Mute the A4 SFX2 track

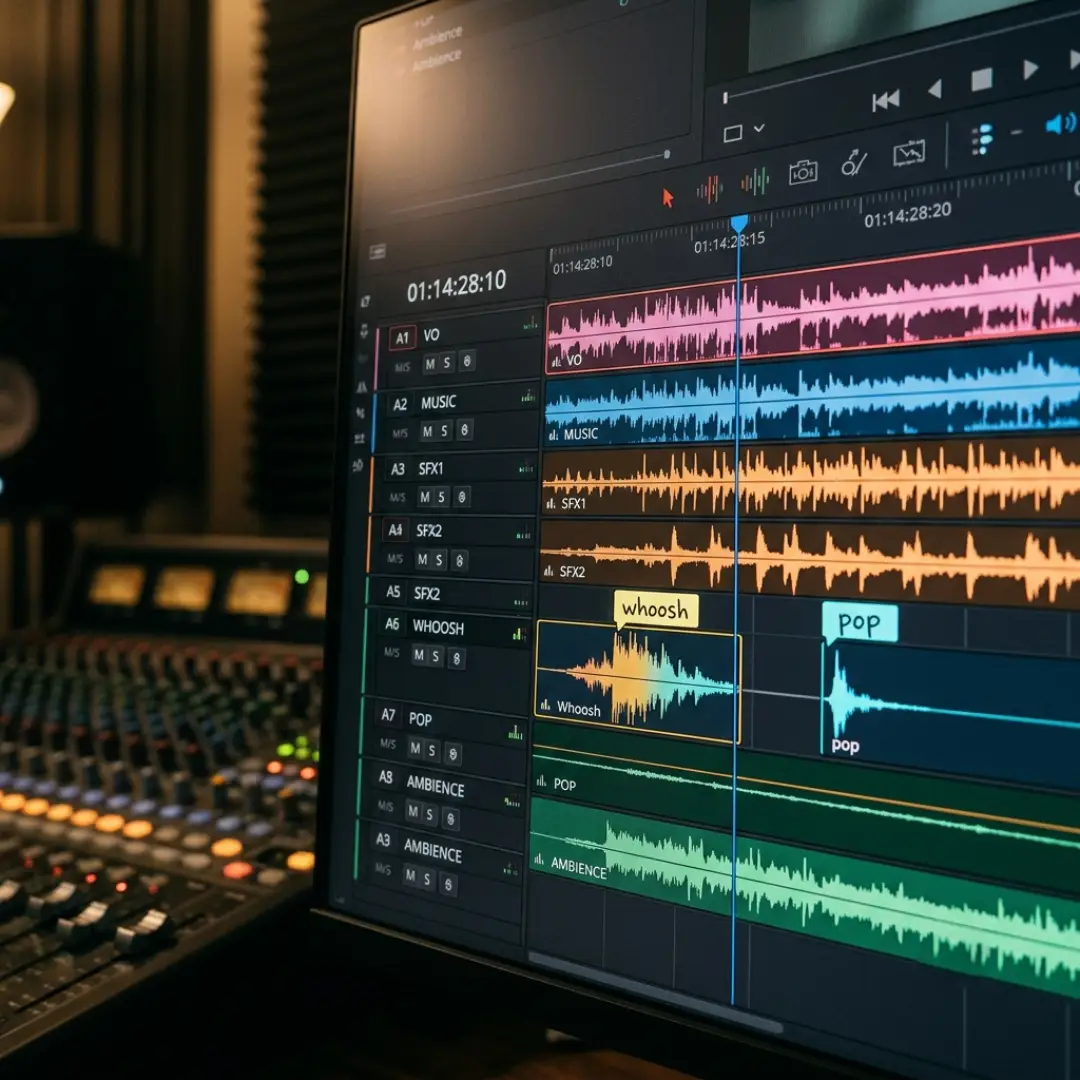coord(422,560)
